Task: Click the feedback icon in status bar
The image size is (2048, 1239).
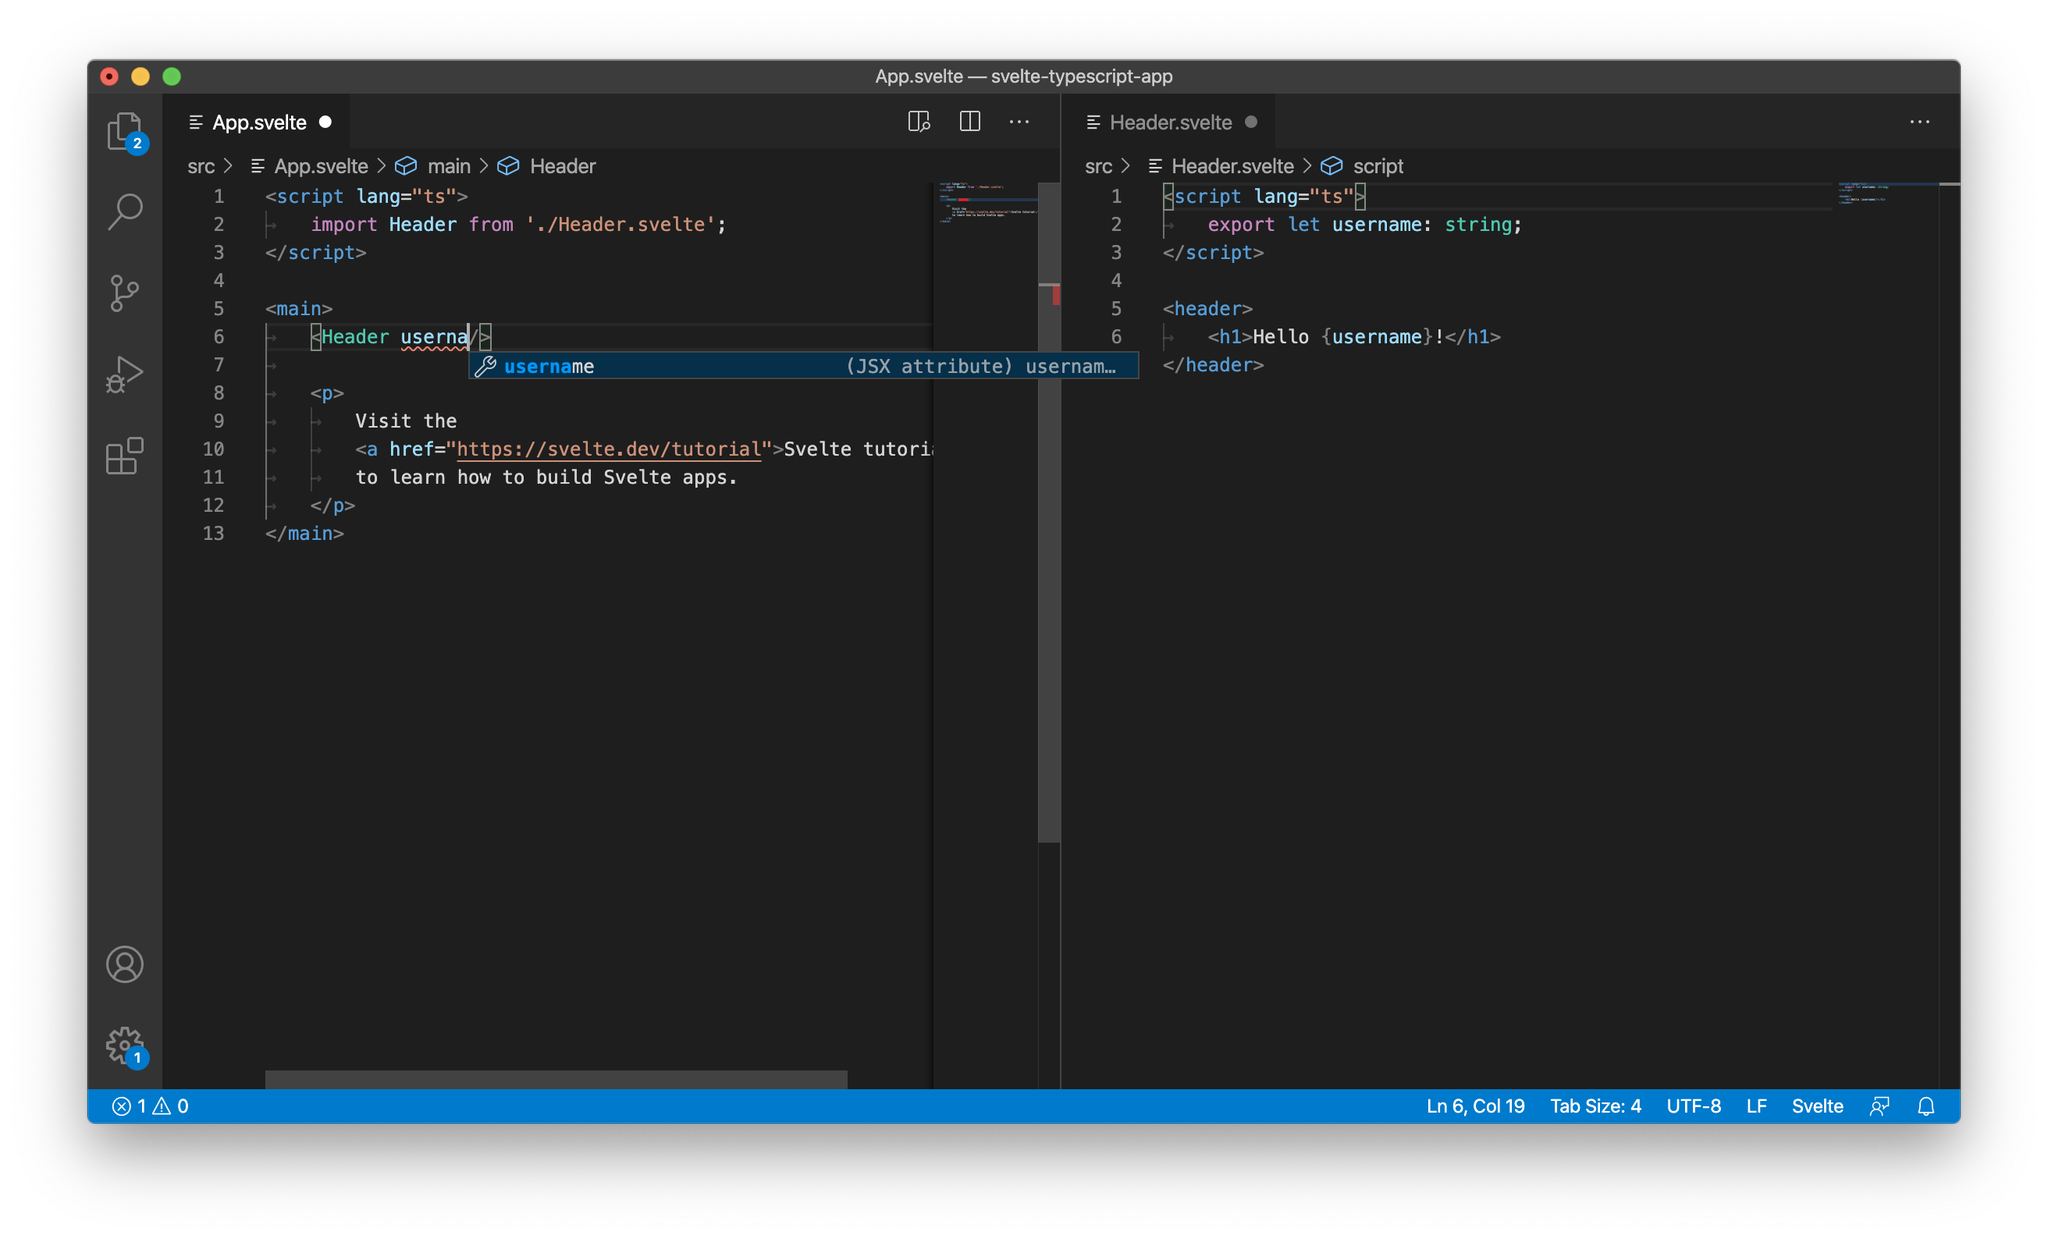Action: (x=1879, y=1106)
